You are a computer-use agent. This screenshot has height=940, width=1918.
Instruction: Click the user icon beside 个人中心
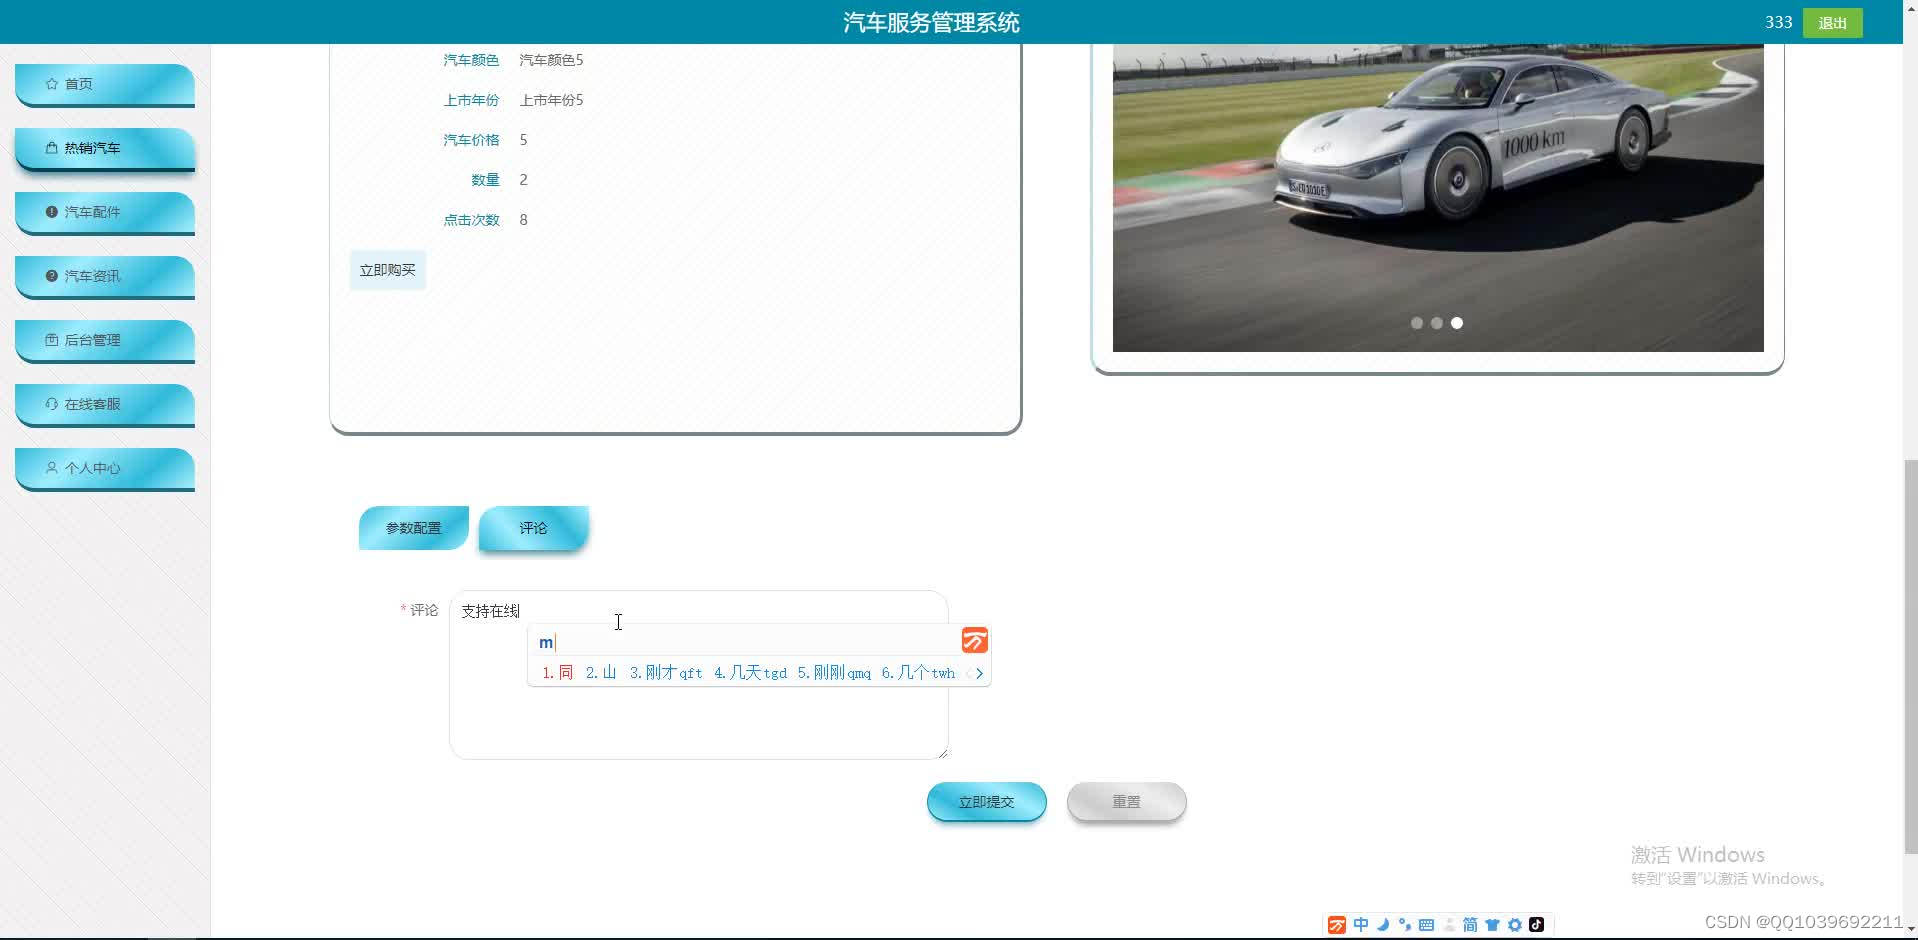pyautogui.click(x=52, y=468)
